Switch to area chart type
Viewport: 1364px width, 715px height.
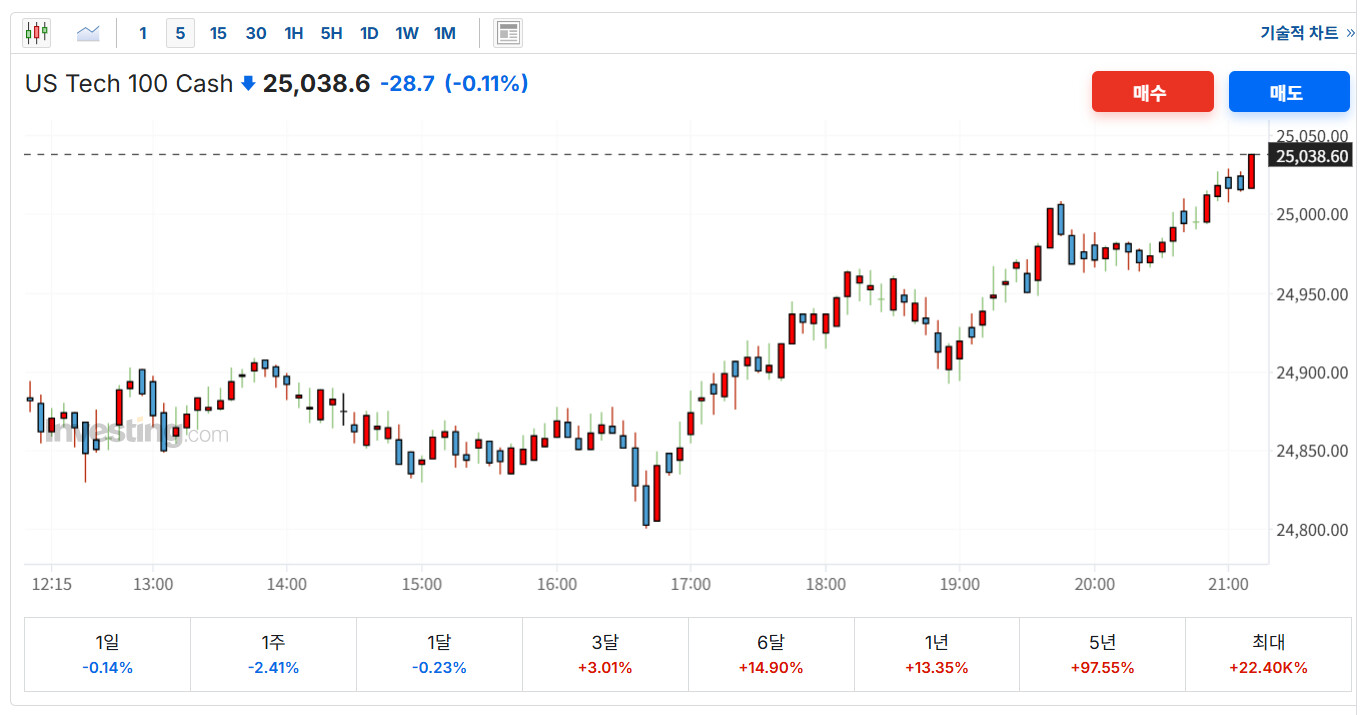click(x=88, y=33)
